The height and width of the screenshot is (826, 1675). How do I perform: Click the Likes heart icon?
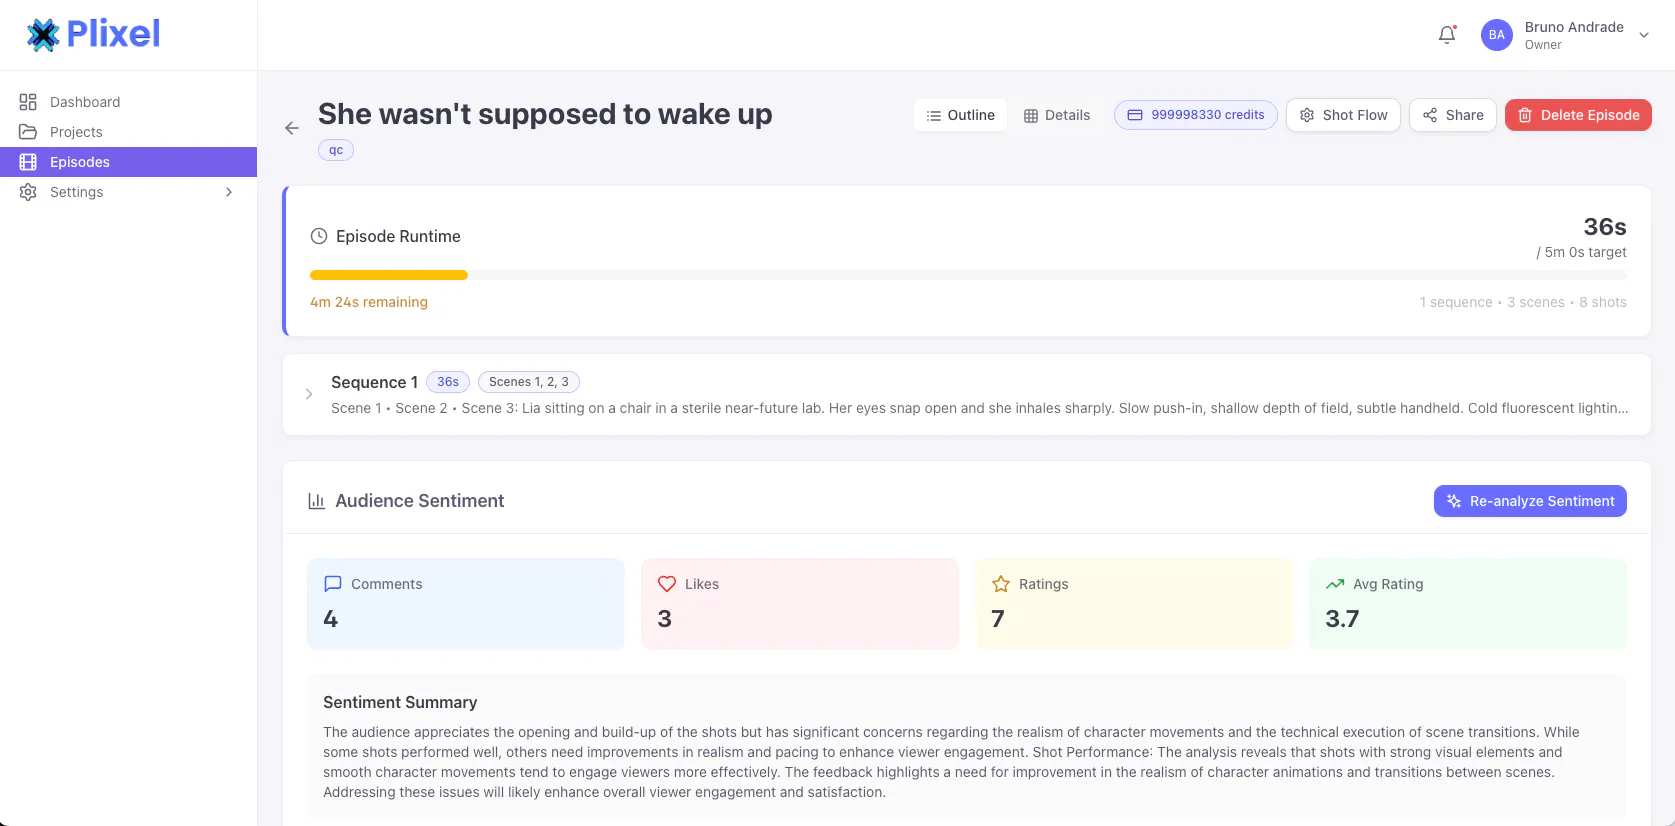pyautogui.click(x=667, y=584)
